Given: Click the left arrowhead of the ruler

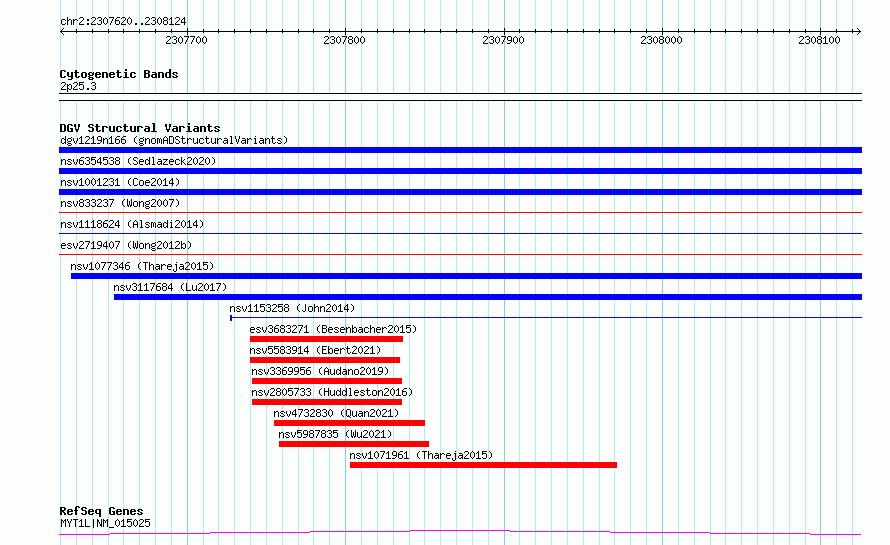Looking at the screenshot, I should [62, 32].
